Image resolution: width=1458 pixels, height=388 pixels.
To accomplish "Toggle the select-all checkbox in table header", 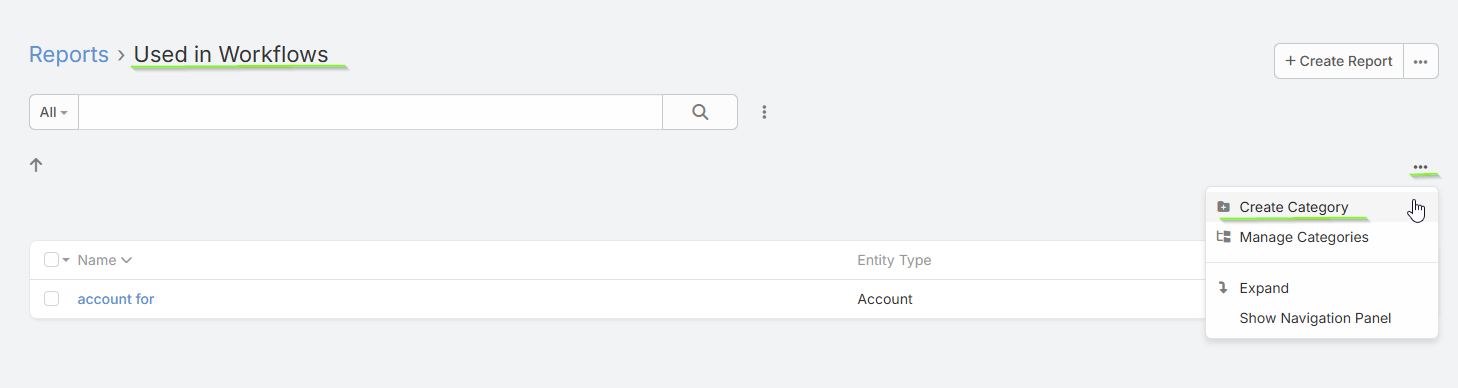I will [52, 260].
